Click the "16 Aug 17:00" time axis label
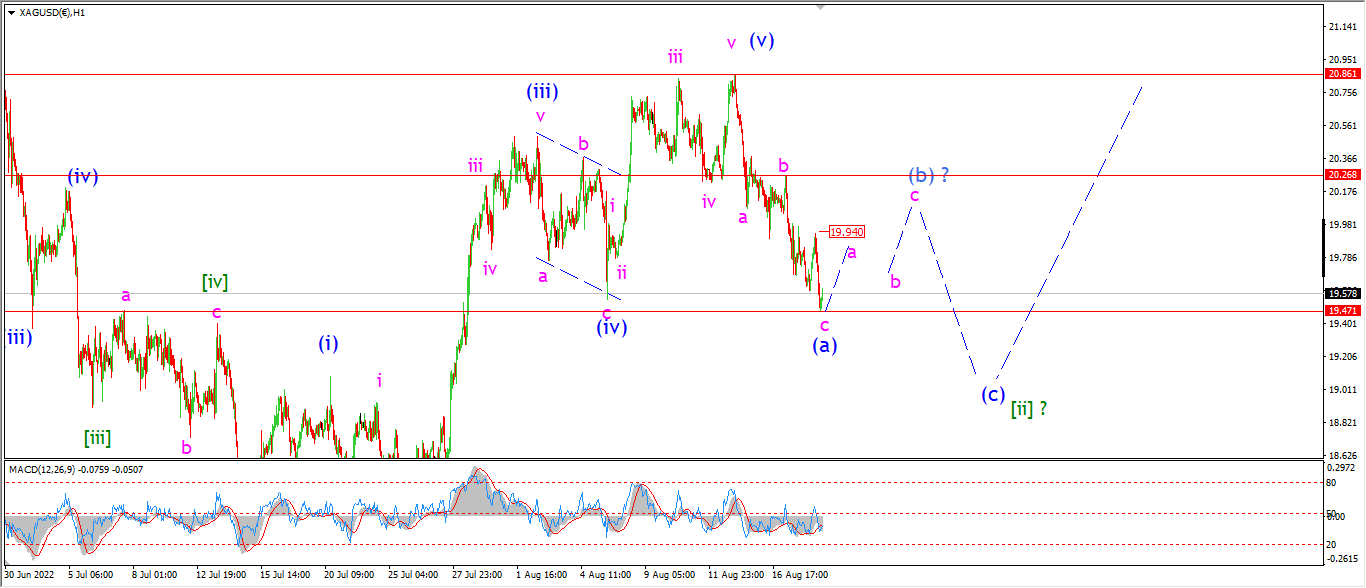This screenshot has height=588, width=1366. pyautogui.click(x=802, y=575)
